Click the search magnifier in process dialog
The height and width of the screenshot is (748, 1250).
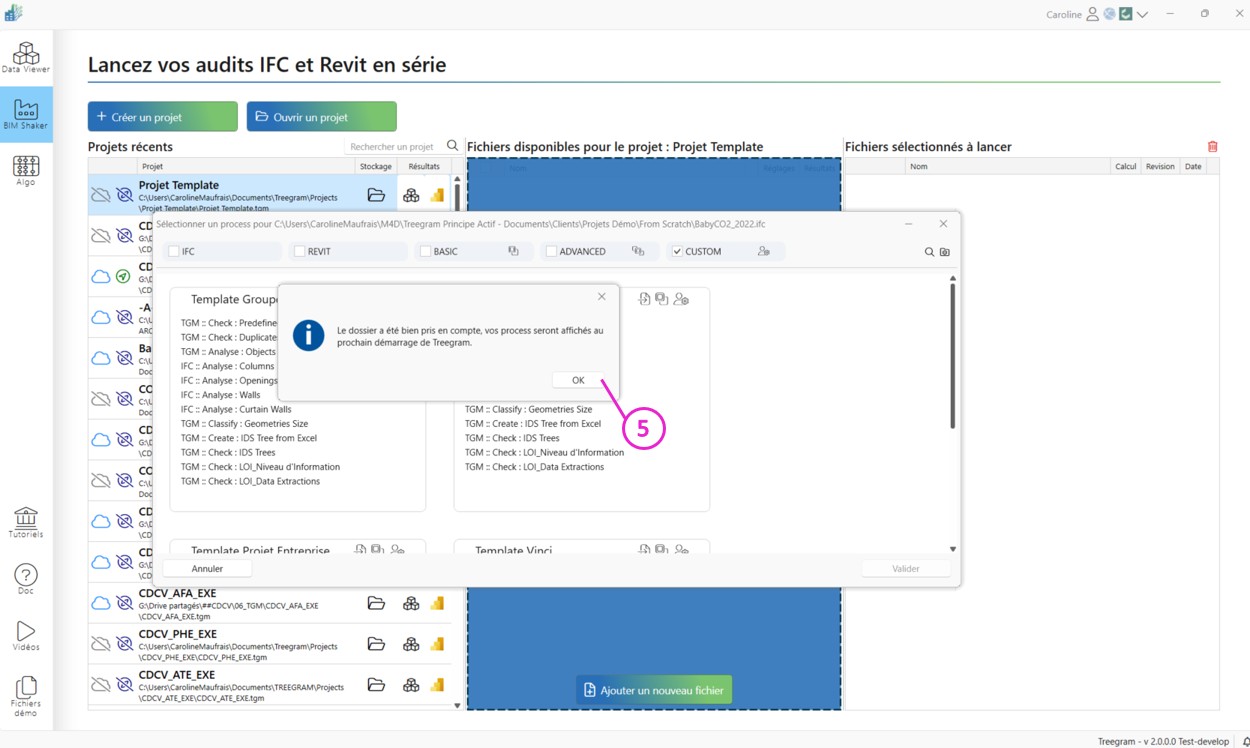pos(929,252)
